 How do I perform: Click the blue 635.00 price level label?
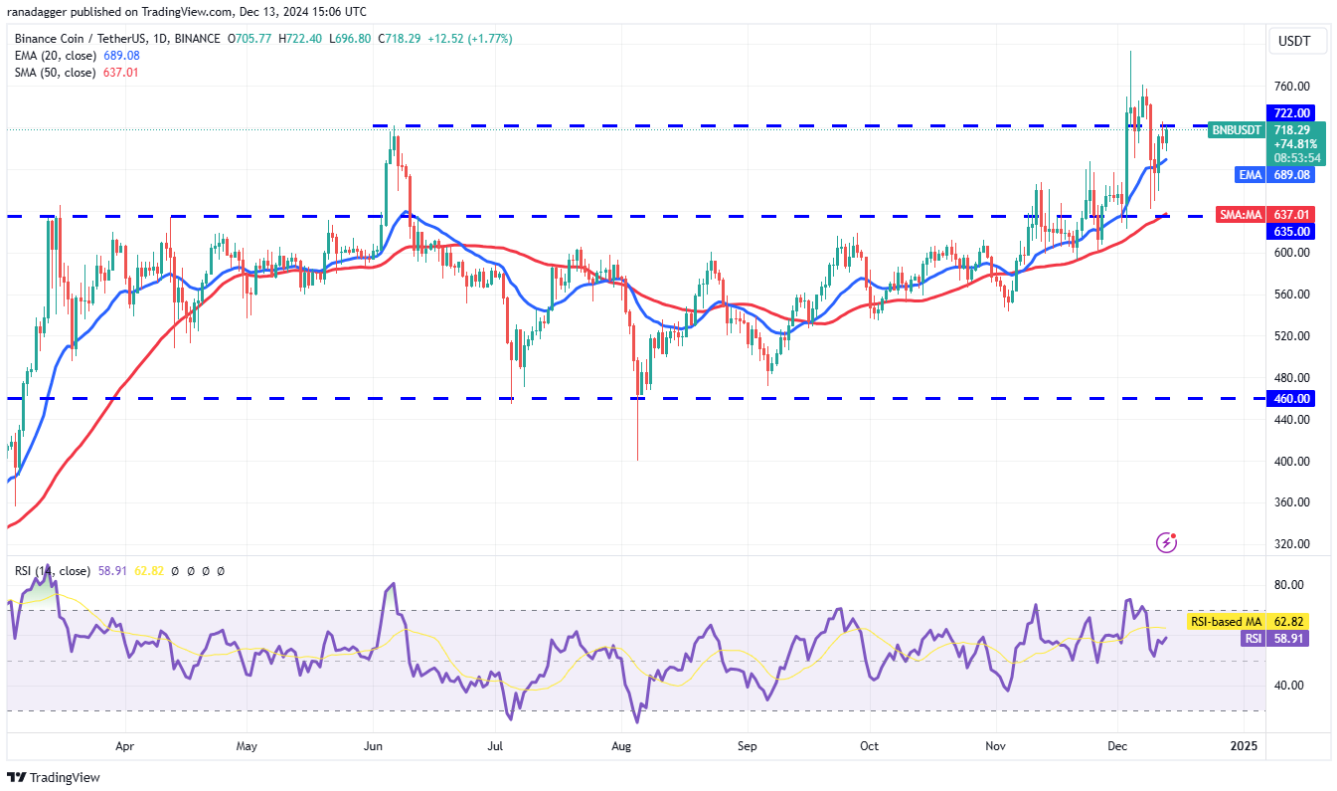tap(1291, 231)
